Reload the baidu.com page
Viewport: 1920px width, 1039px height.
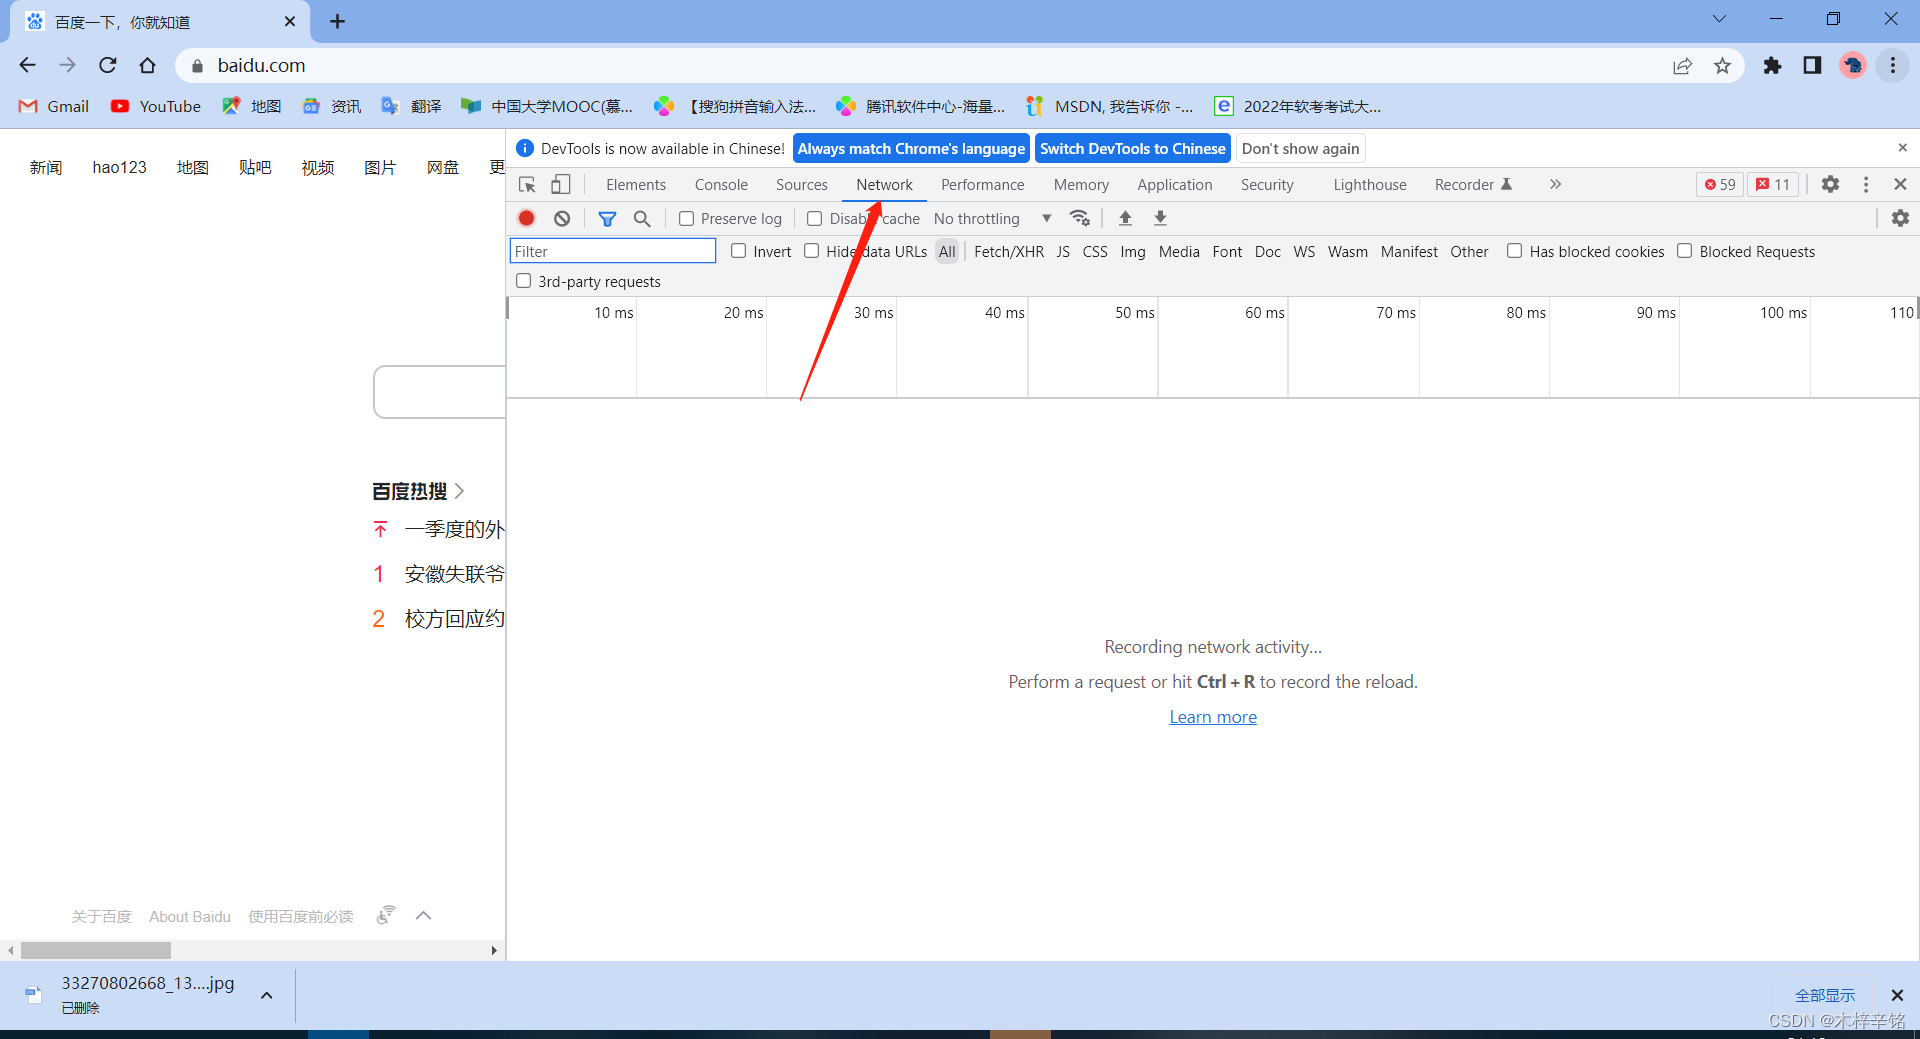click(108, 65)
